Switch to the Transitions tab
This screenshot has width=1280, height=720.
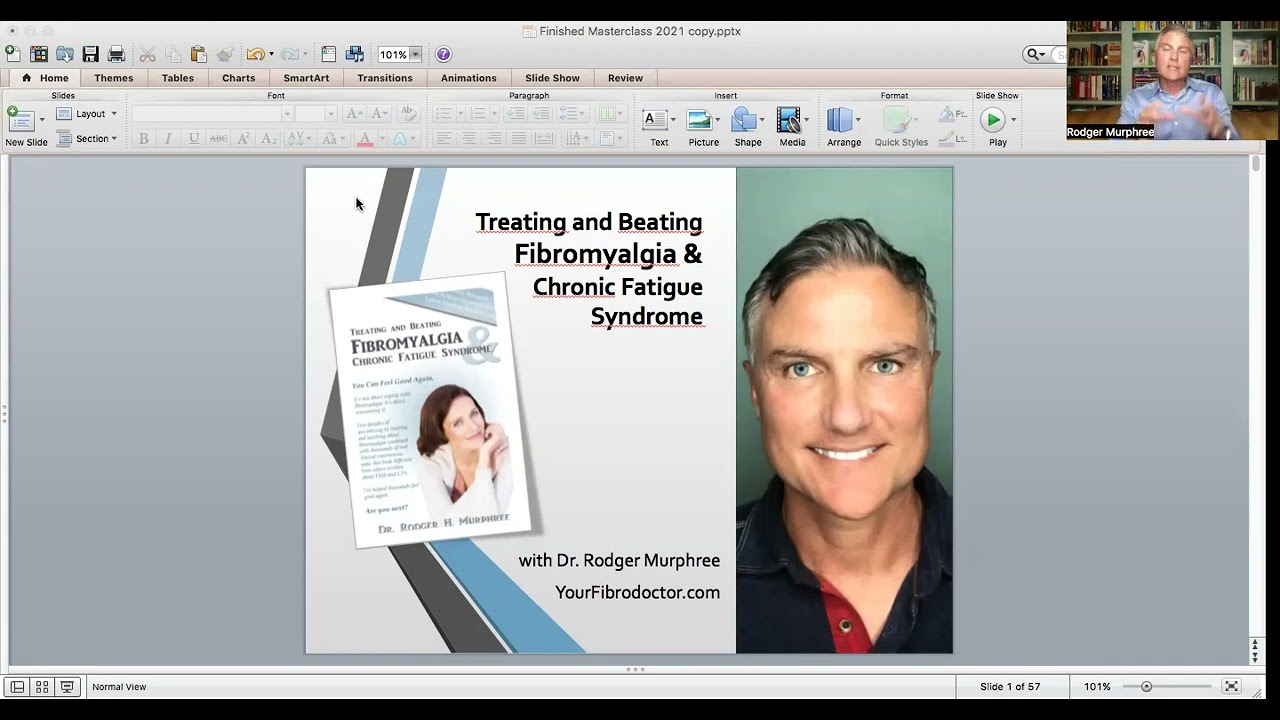point(385,78)
